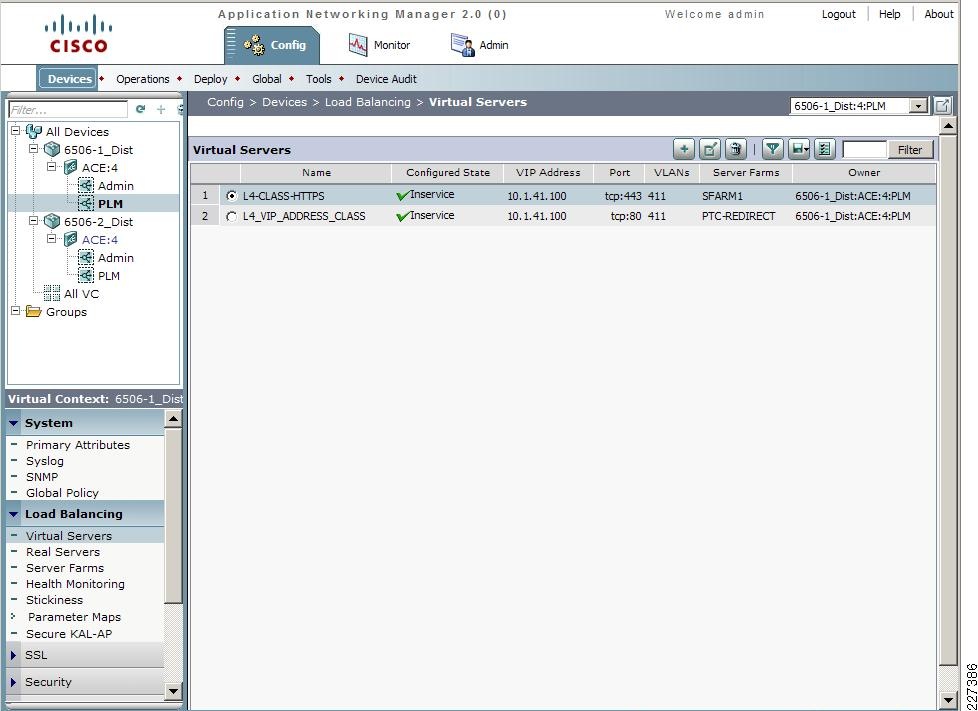Collapse the Load Balancing section
This screenshot has height=711, width=978.
(x=14, y=514)
